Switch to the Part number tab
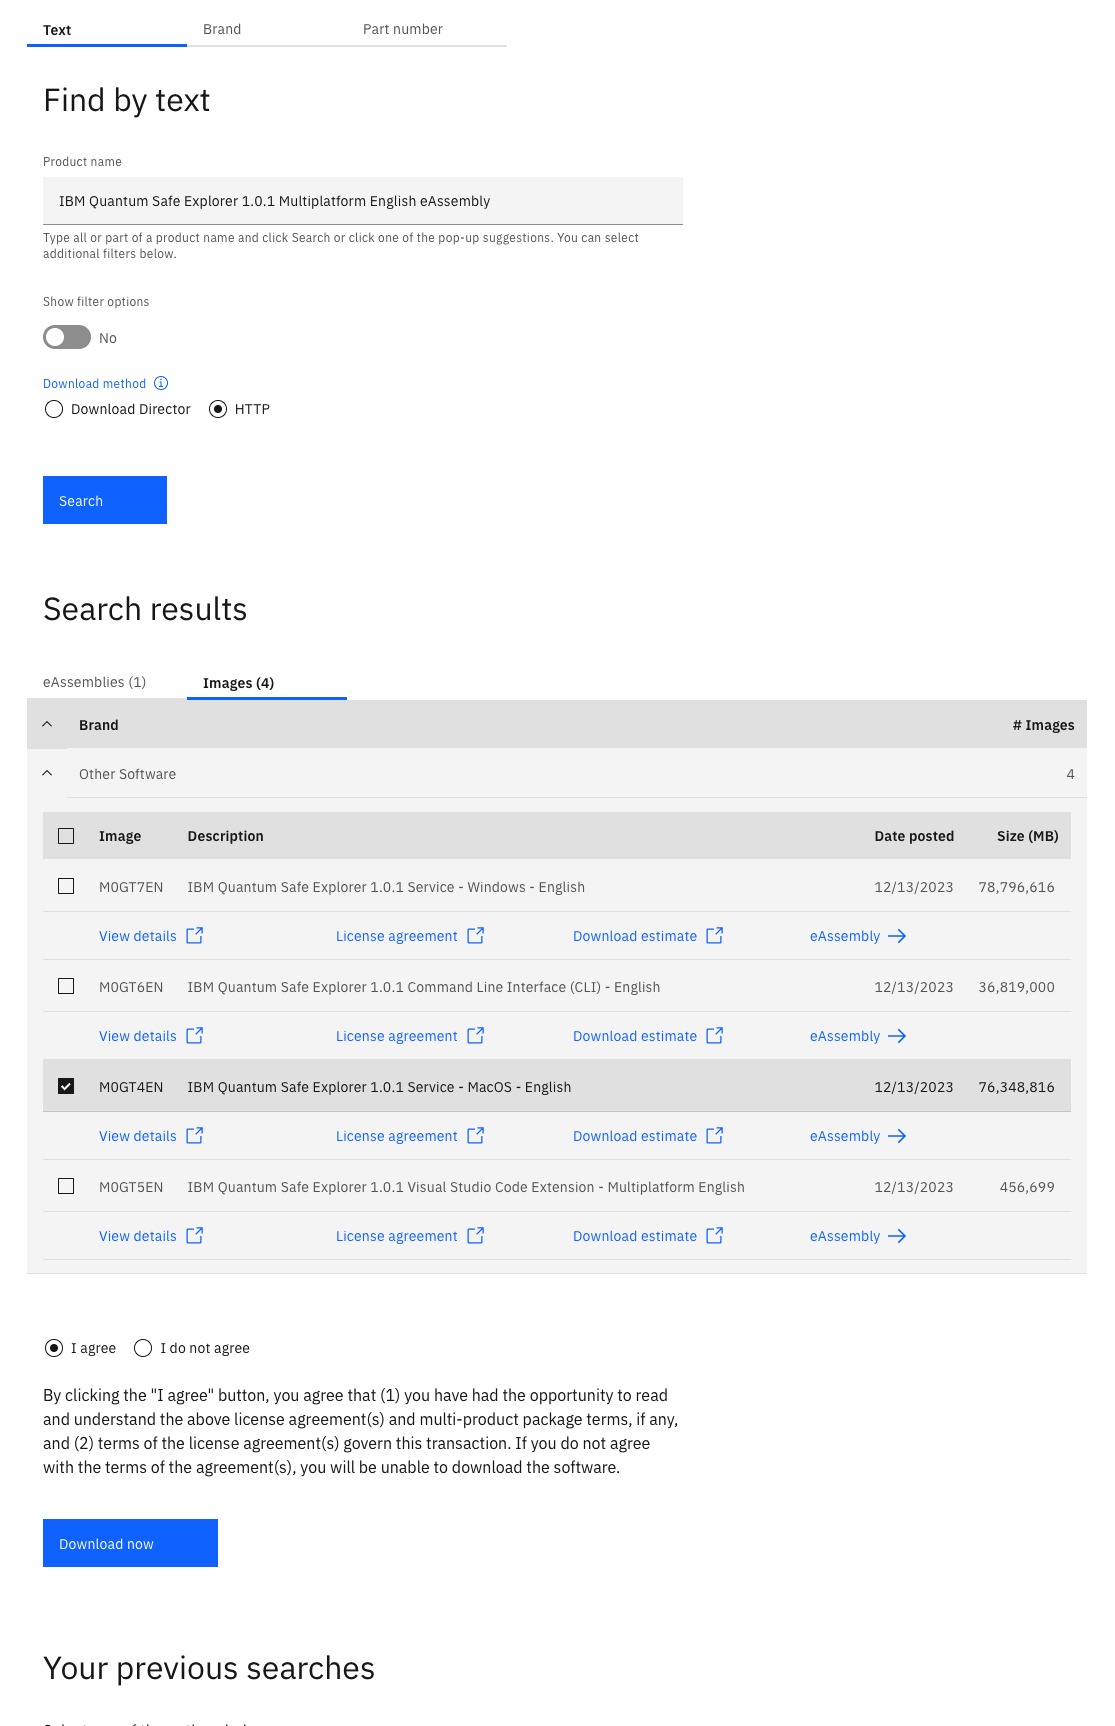1115x1726 pixels. pos(402,29)
